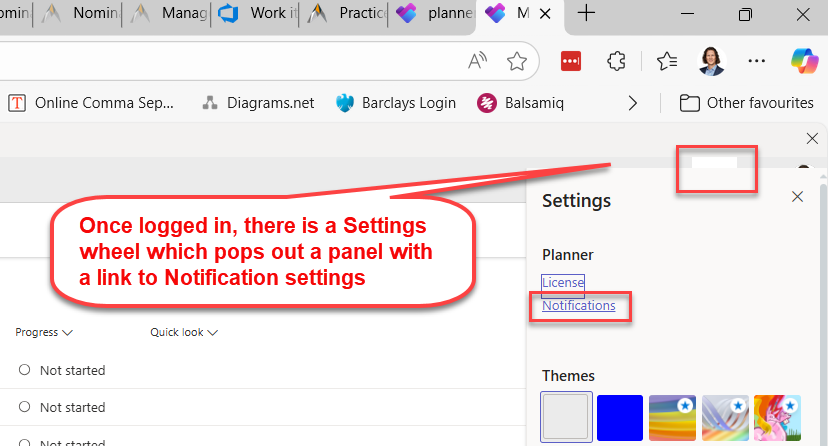Open the red password manager extension icon
Viewport: 828px width, 446px height.
coord(571,61)
